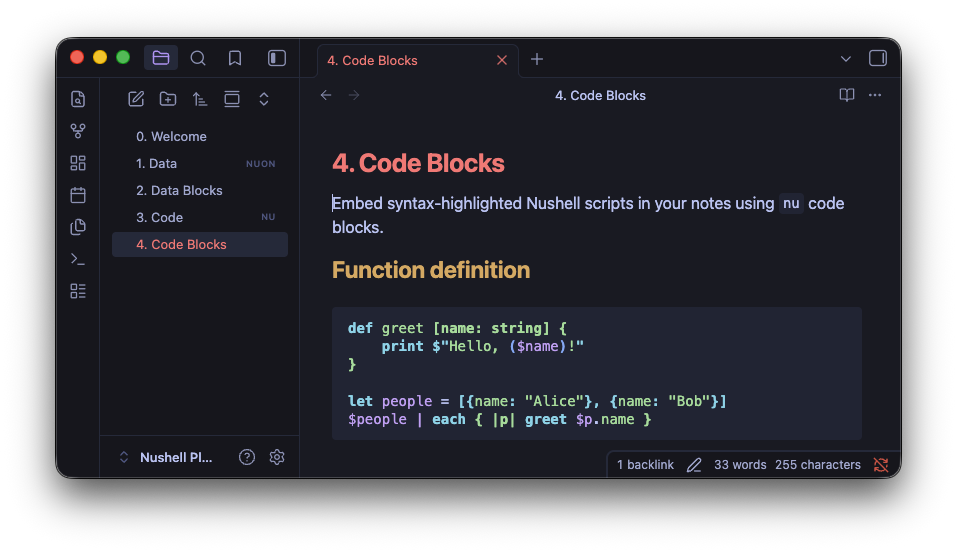Click inside the Nushell code block
The image size is (957, 552).
point(596,374)
